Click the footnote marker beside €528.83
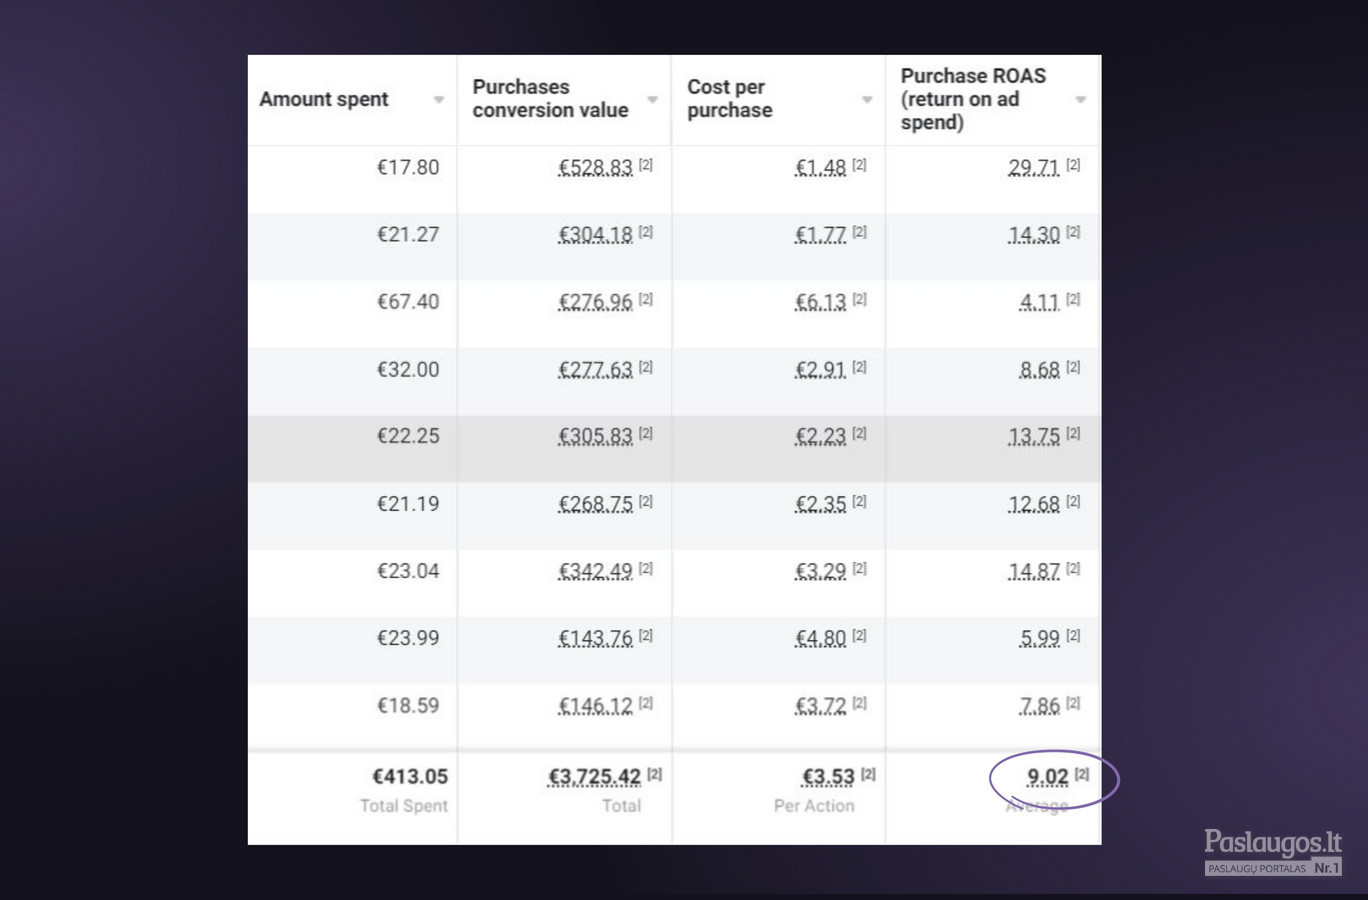 pyautogui.click(x=646, y=165)
